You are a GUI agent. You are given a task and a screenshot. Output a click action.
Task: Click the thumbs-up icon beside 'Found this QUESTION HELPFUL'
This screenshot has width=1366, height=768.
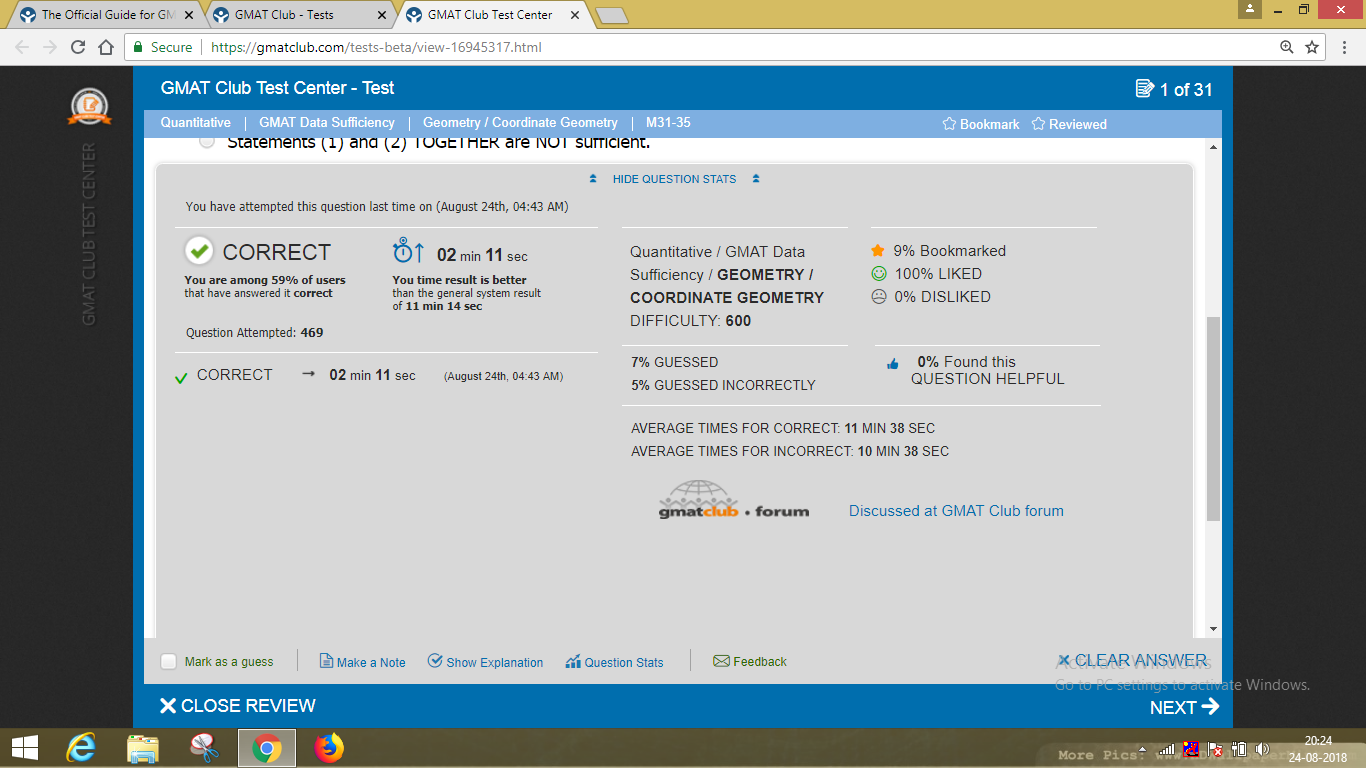[x=892, y=365]
